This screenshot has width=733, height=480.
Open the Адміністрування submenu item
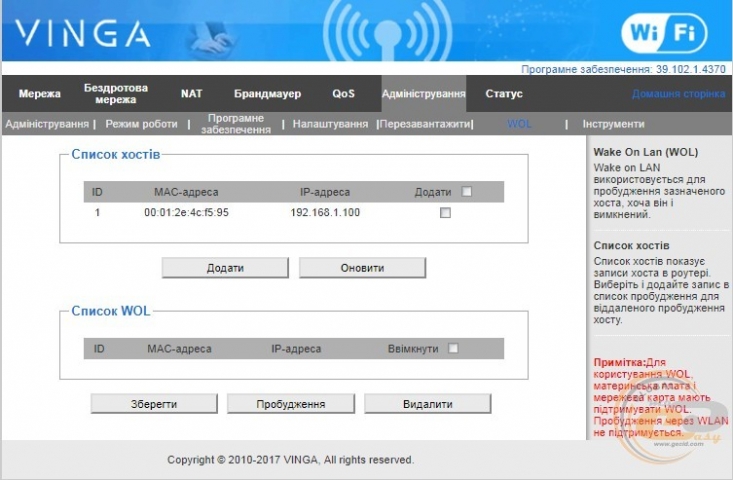47,124
